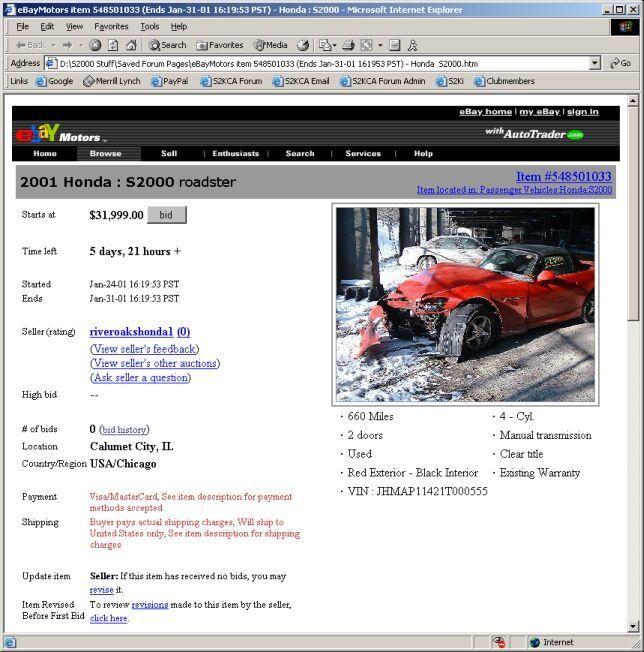Open the Favorites pane from toolbar
The image size is (644, 652).
click(220, 45)
